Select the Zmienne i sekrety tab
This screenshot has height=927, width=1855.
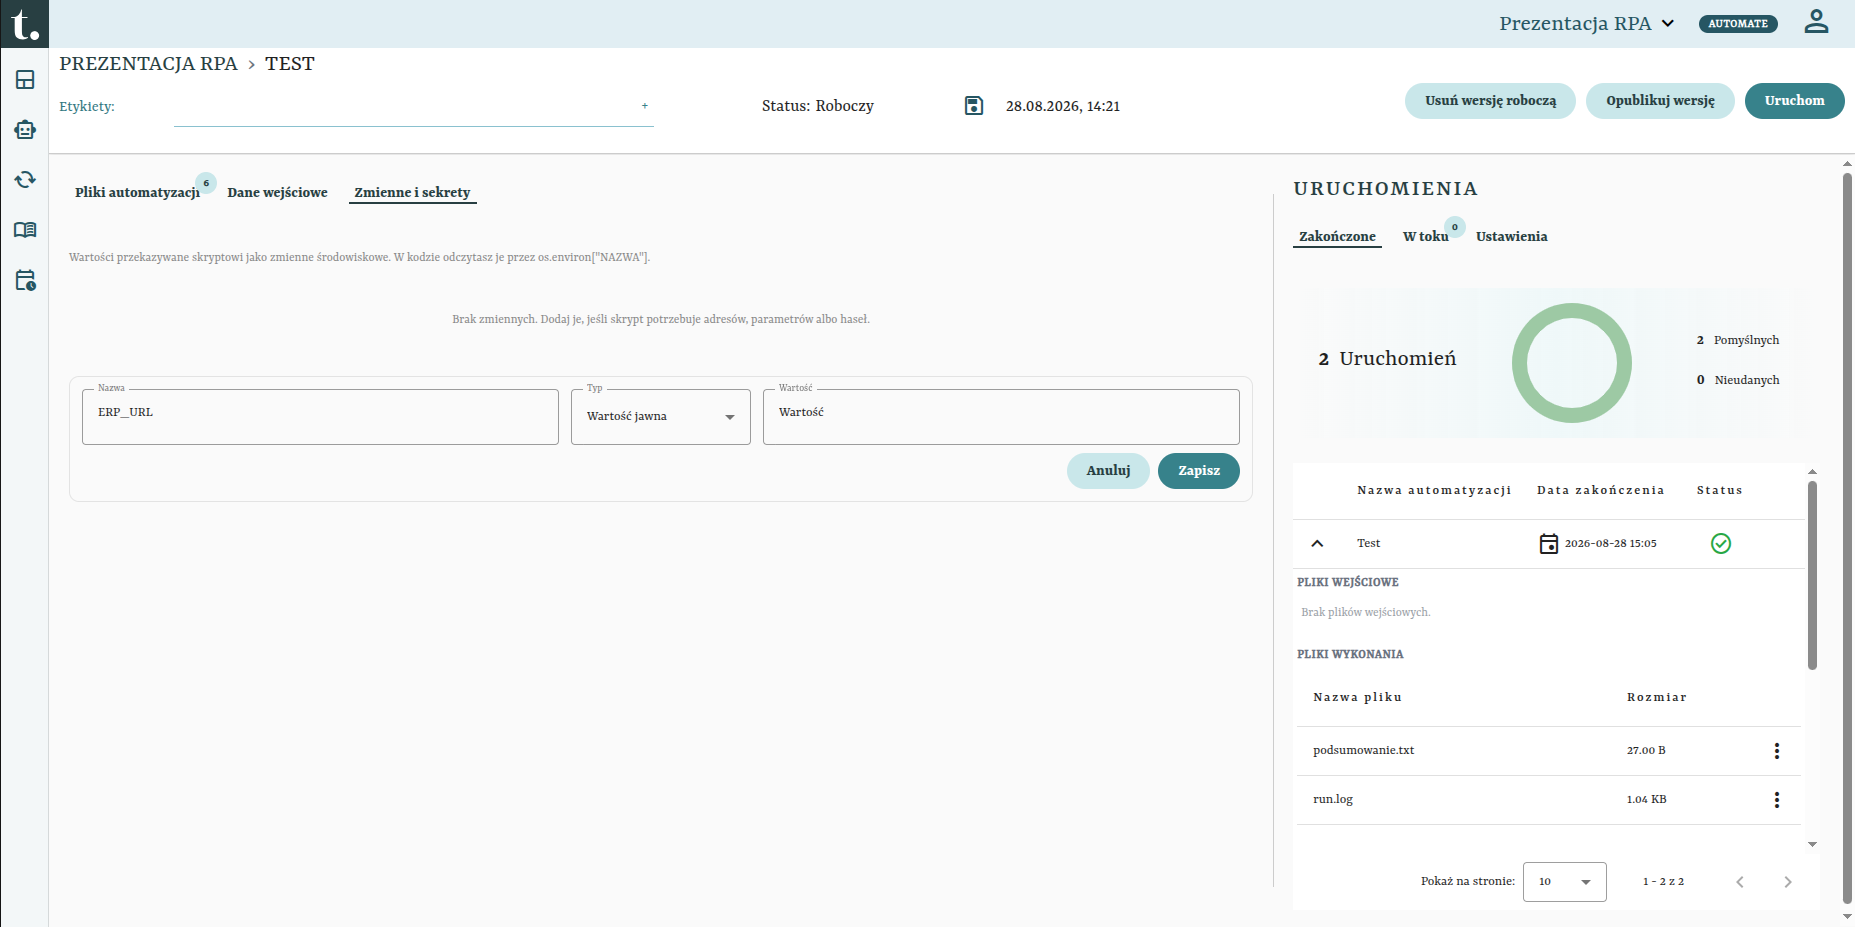coord(412,192)
